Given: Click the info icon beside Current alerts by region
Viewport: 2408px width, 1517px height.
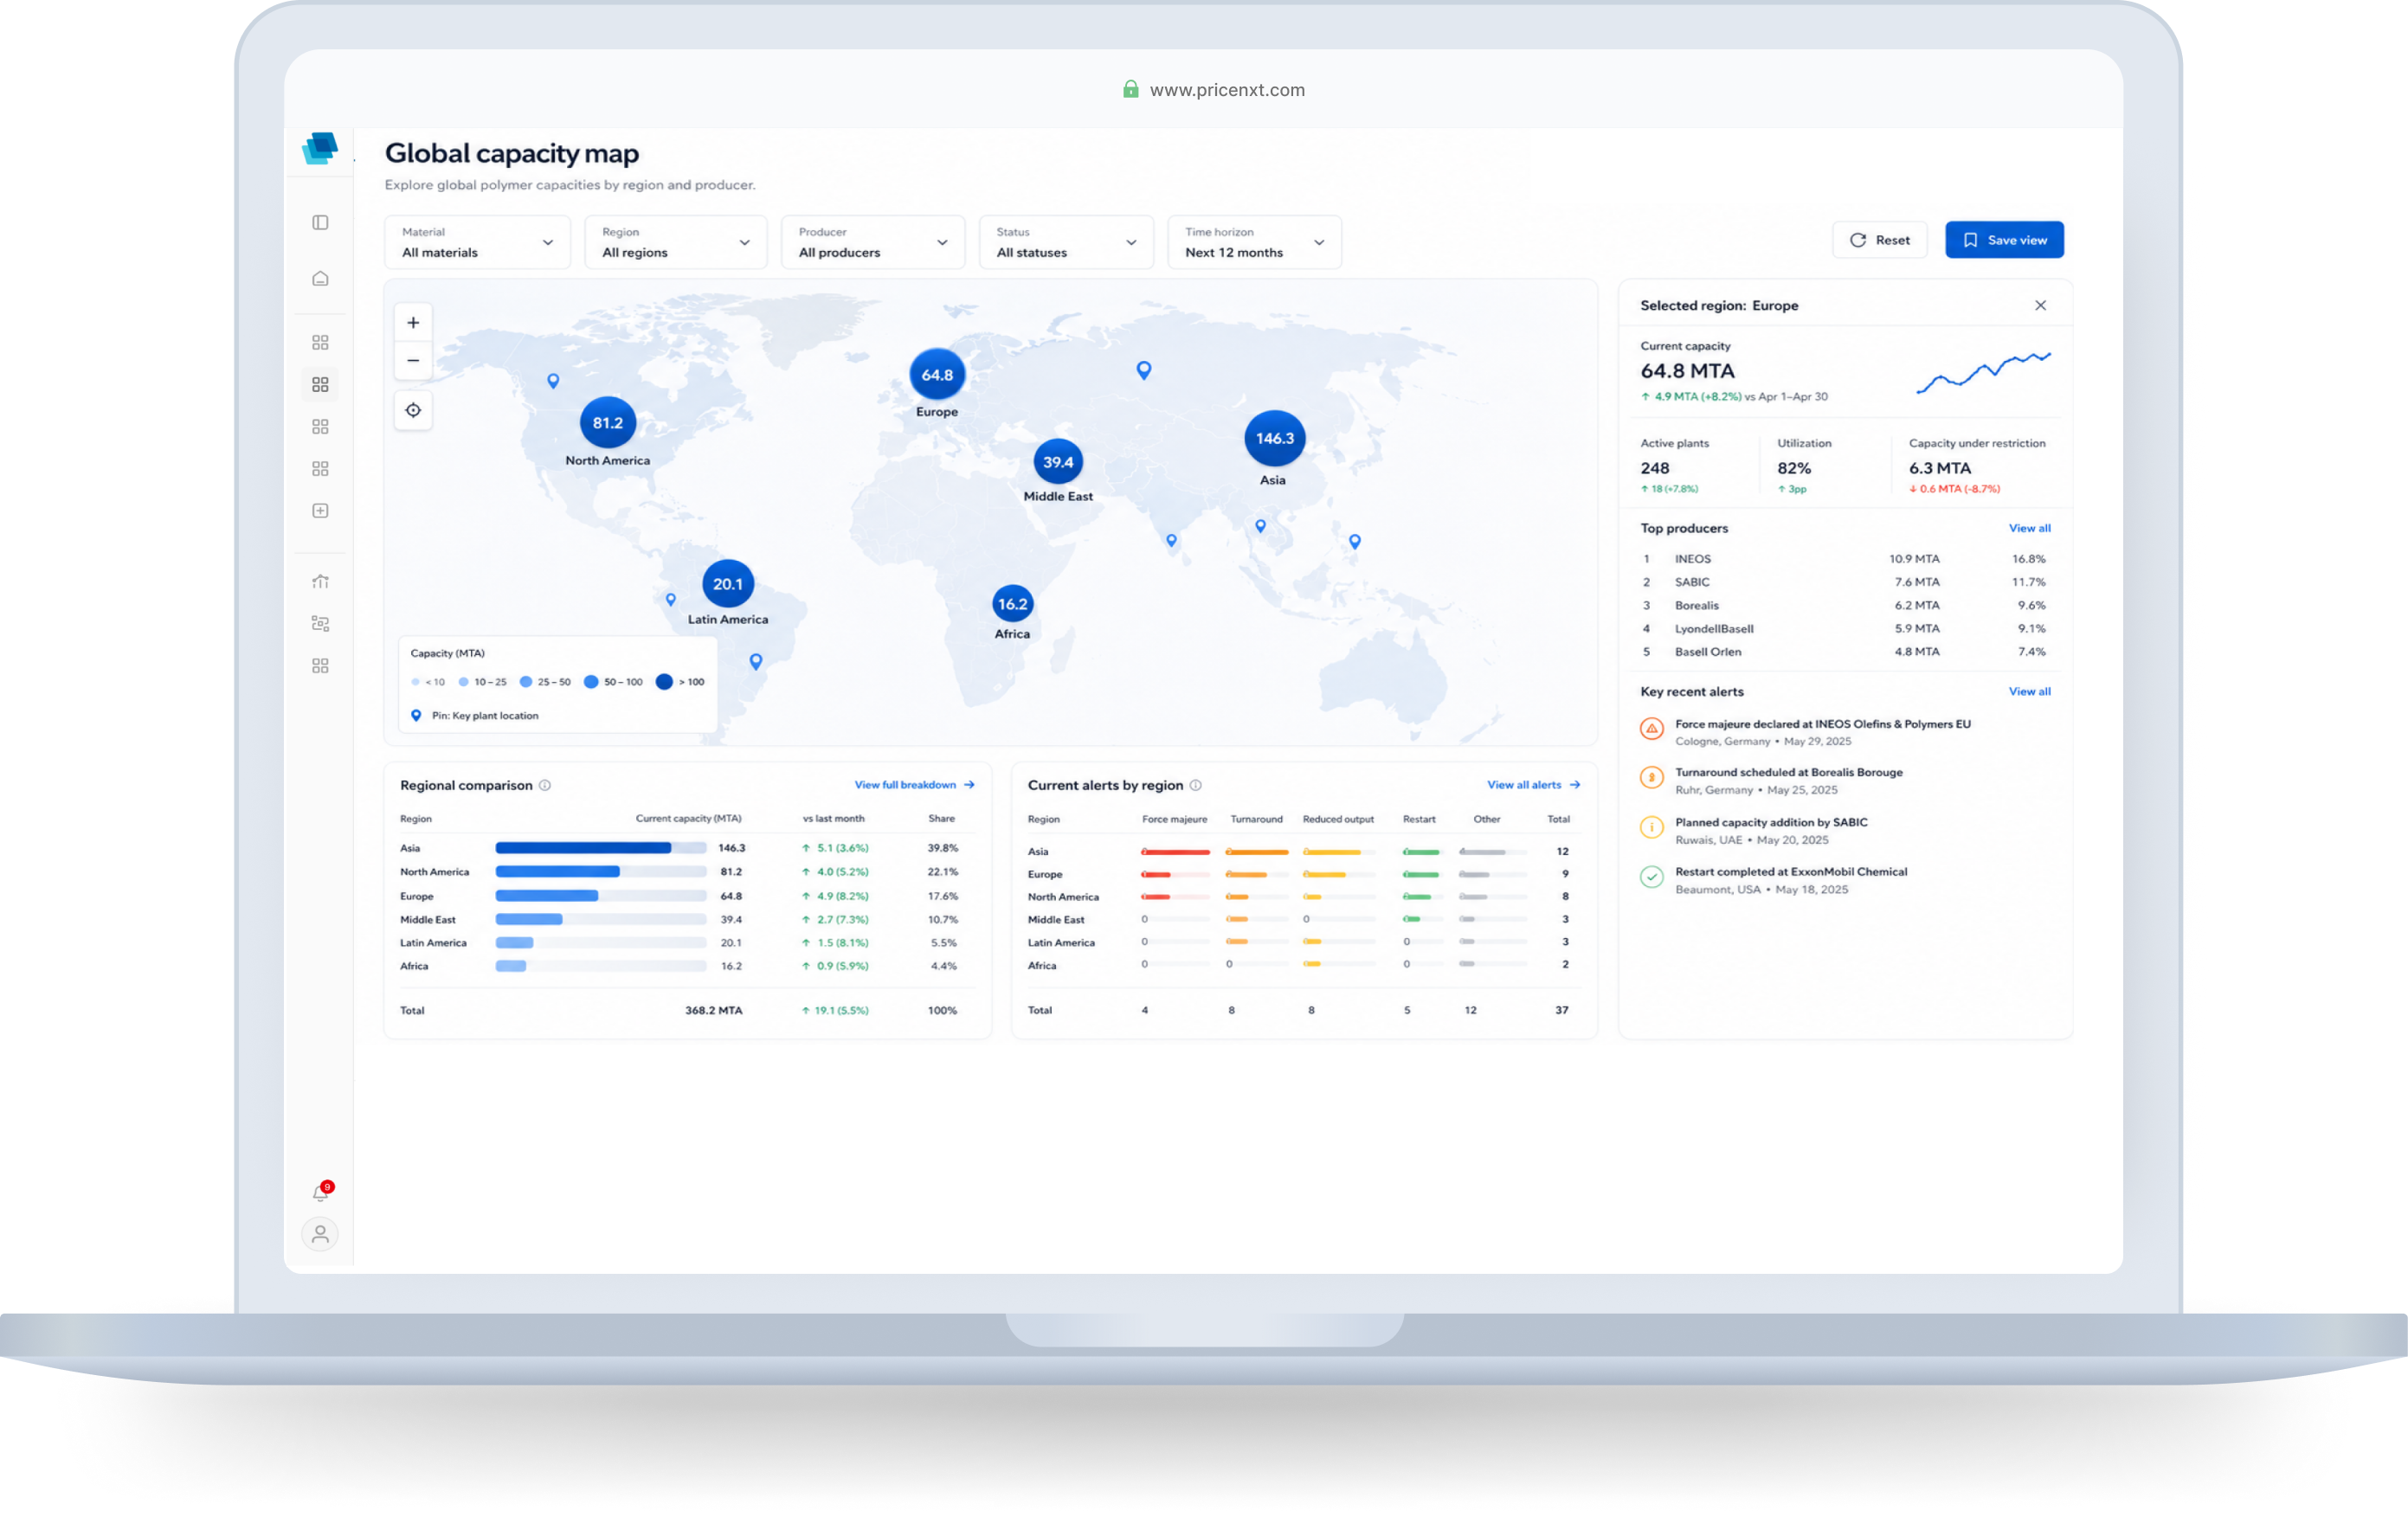Looking at the screenshot, I should [1195, 785].
